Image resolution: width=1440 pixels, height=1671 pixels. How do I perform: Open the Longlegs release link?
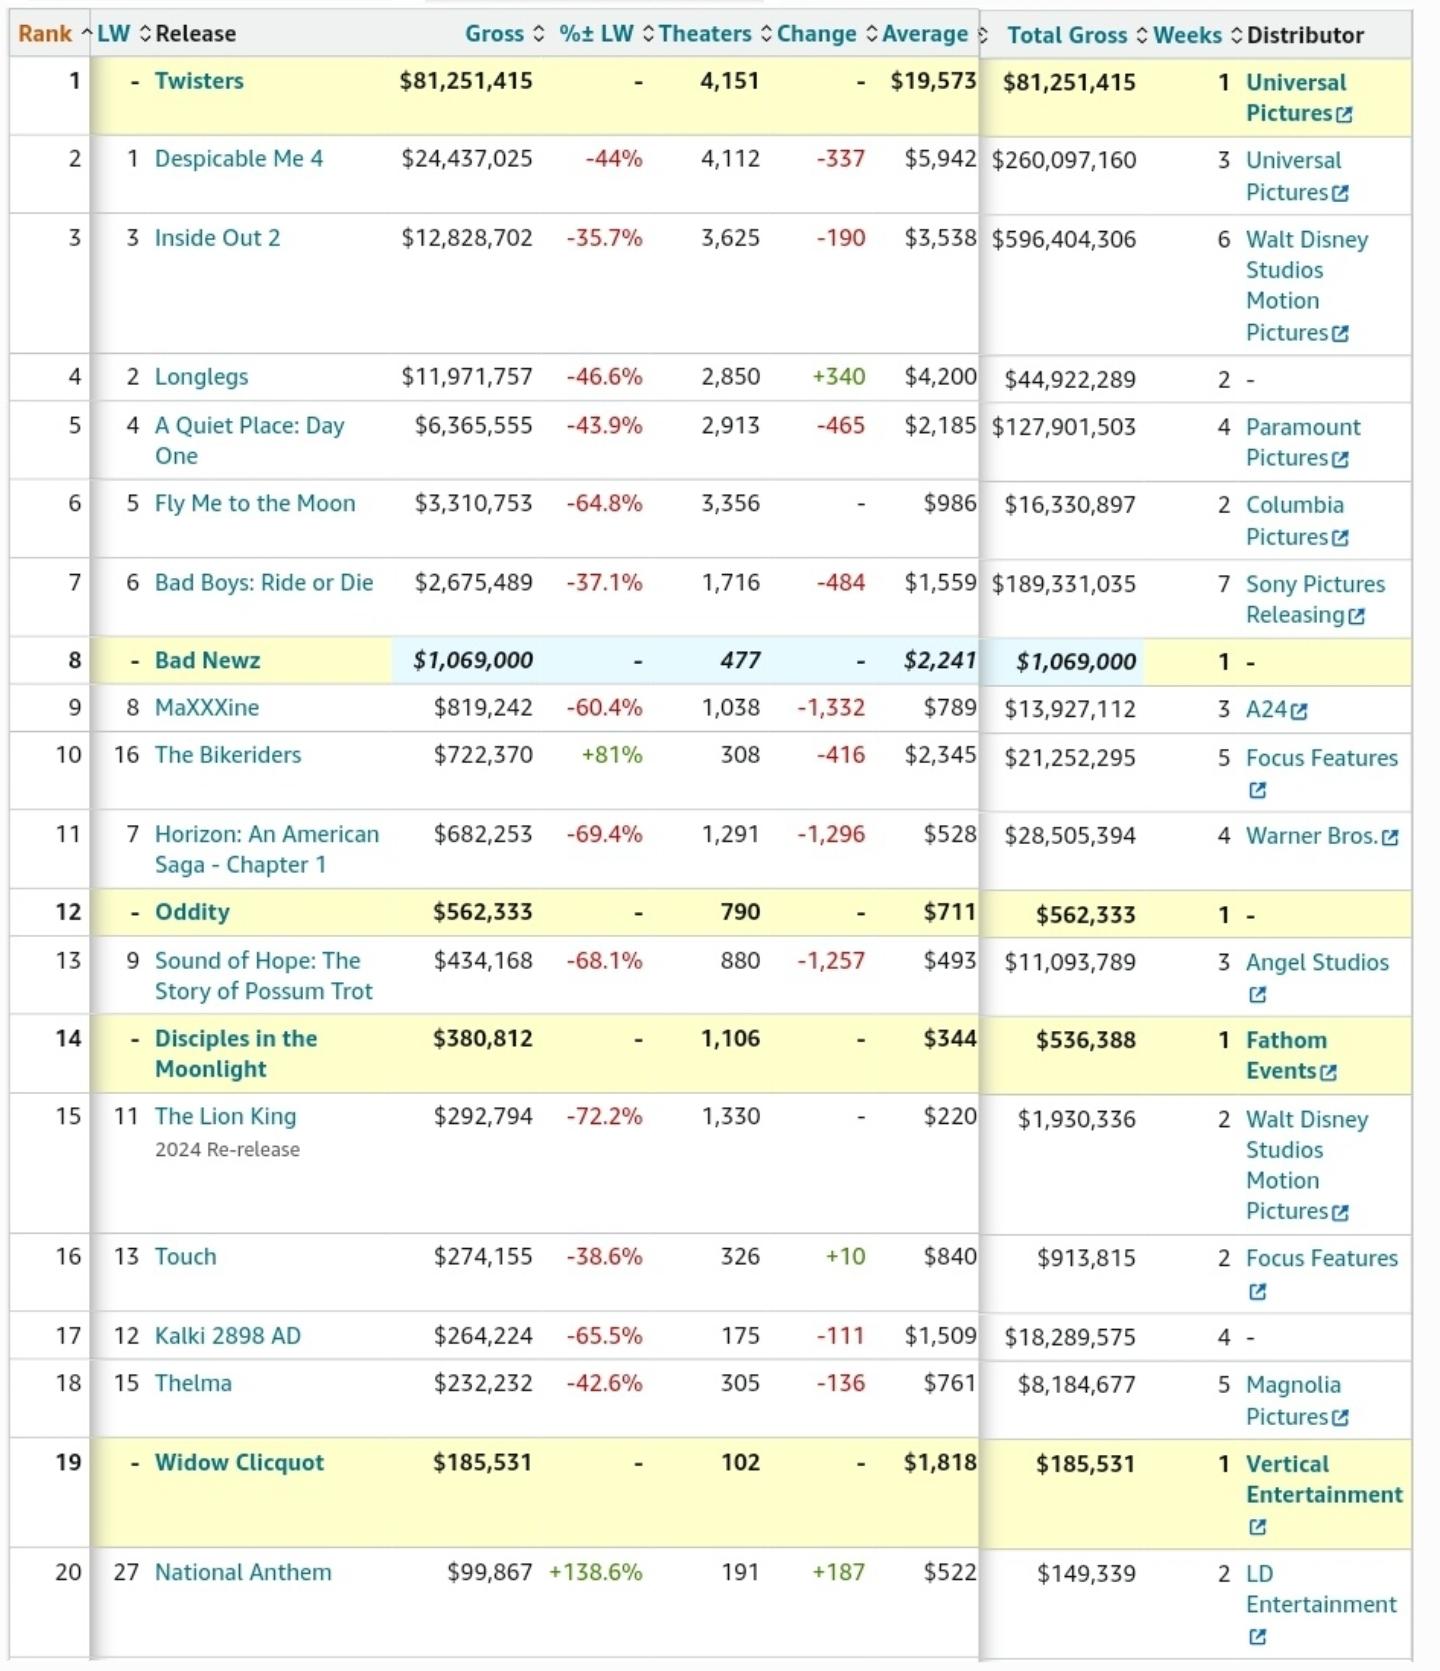click(201, 377)
